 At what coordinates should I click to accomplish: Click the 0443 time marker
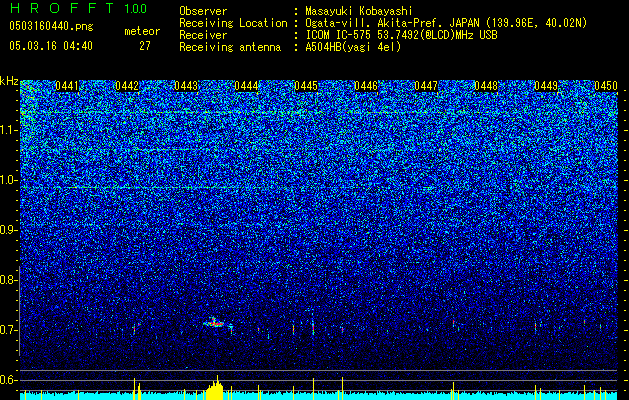click(x=186, y=86)
